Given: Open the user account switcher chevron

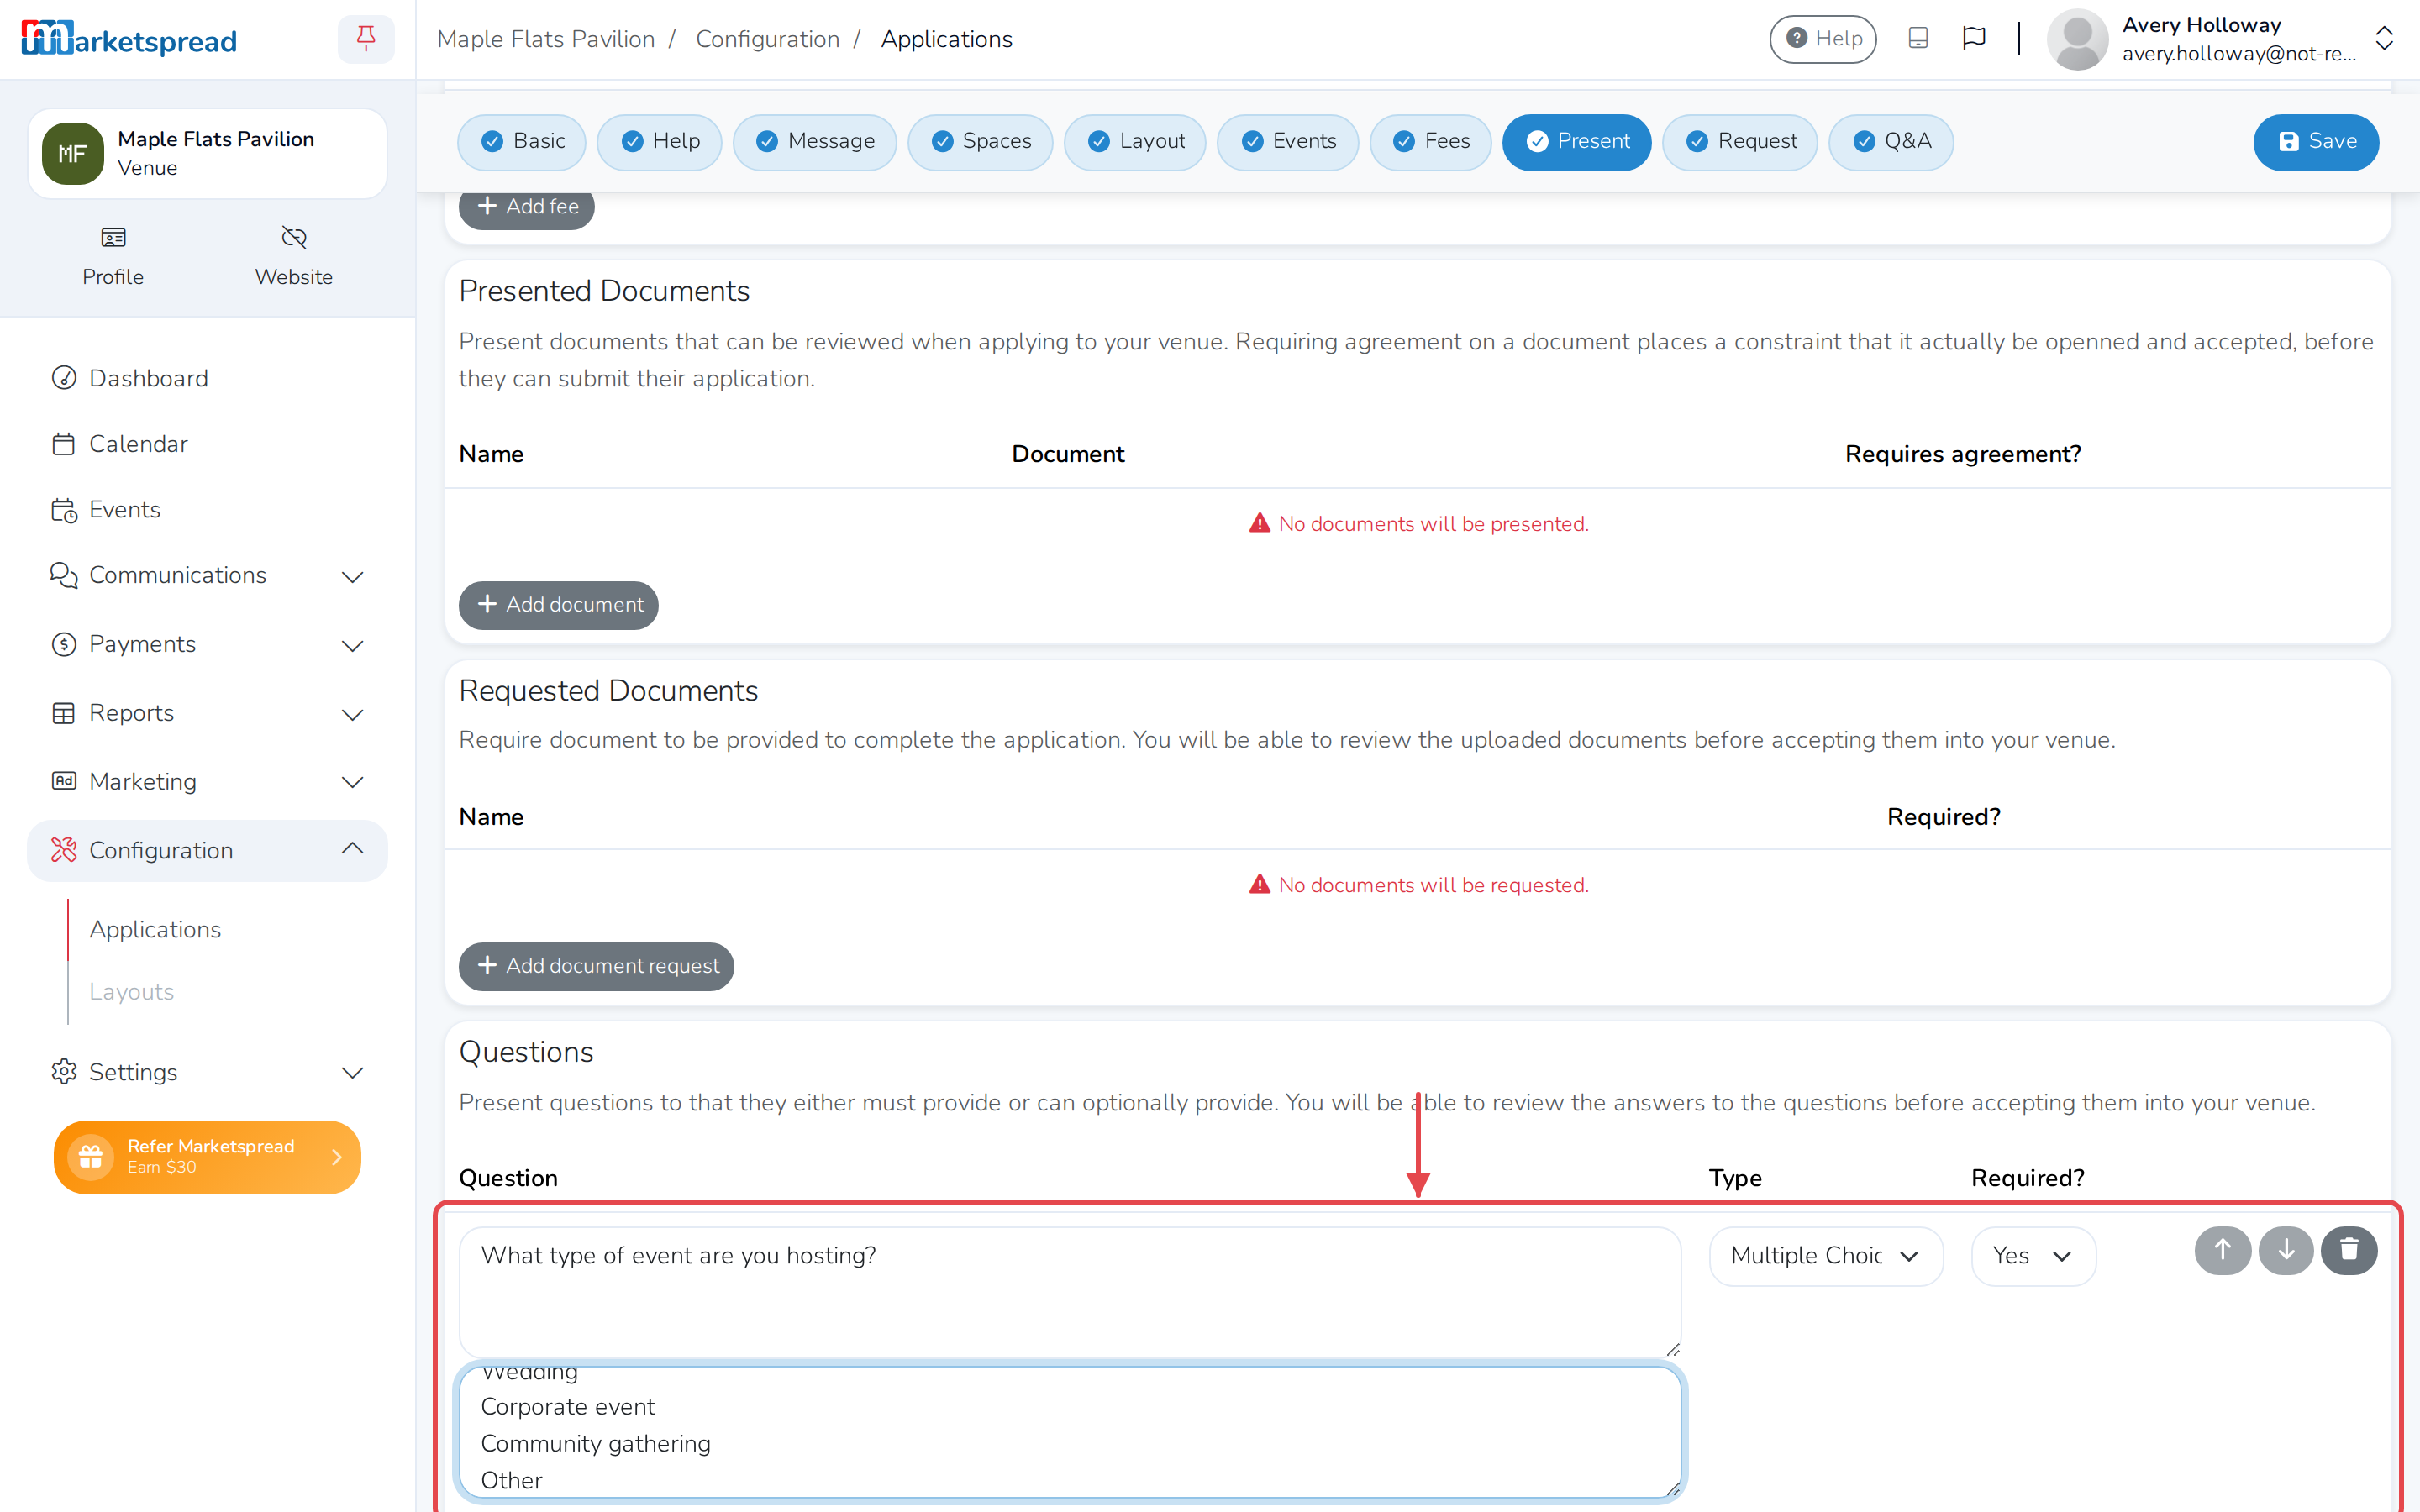Looking at the screenshot, I should point(2384,39).
